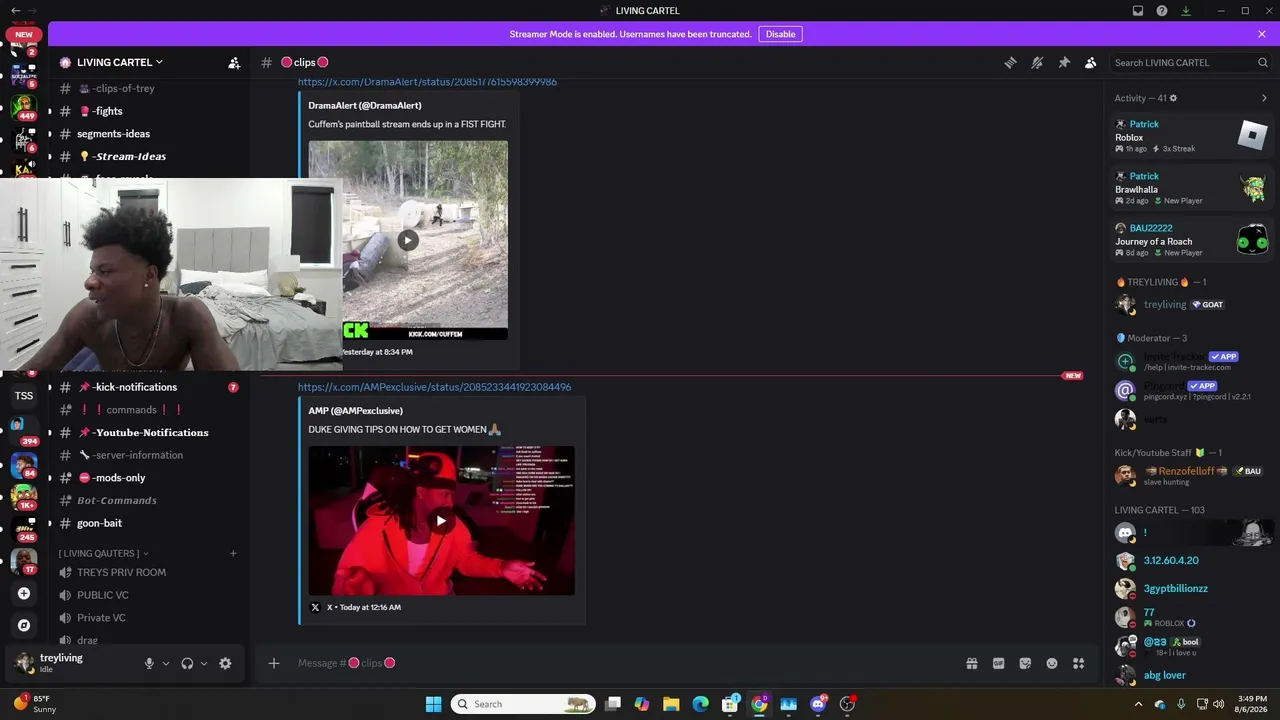
Task: Open Activity settings gear icon
Action: point(1173,98)
